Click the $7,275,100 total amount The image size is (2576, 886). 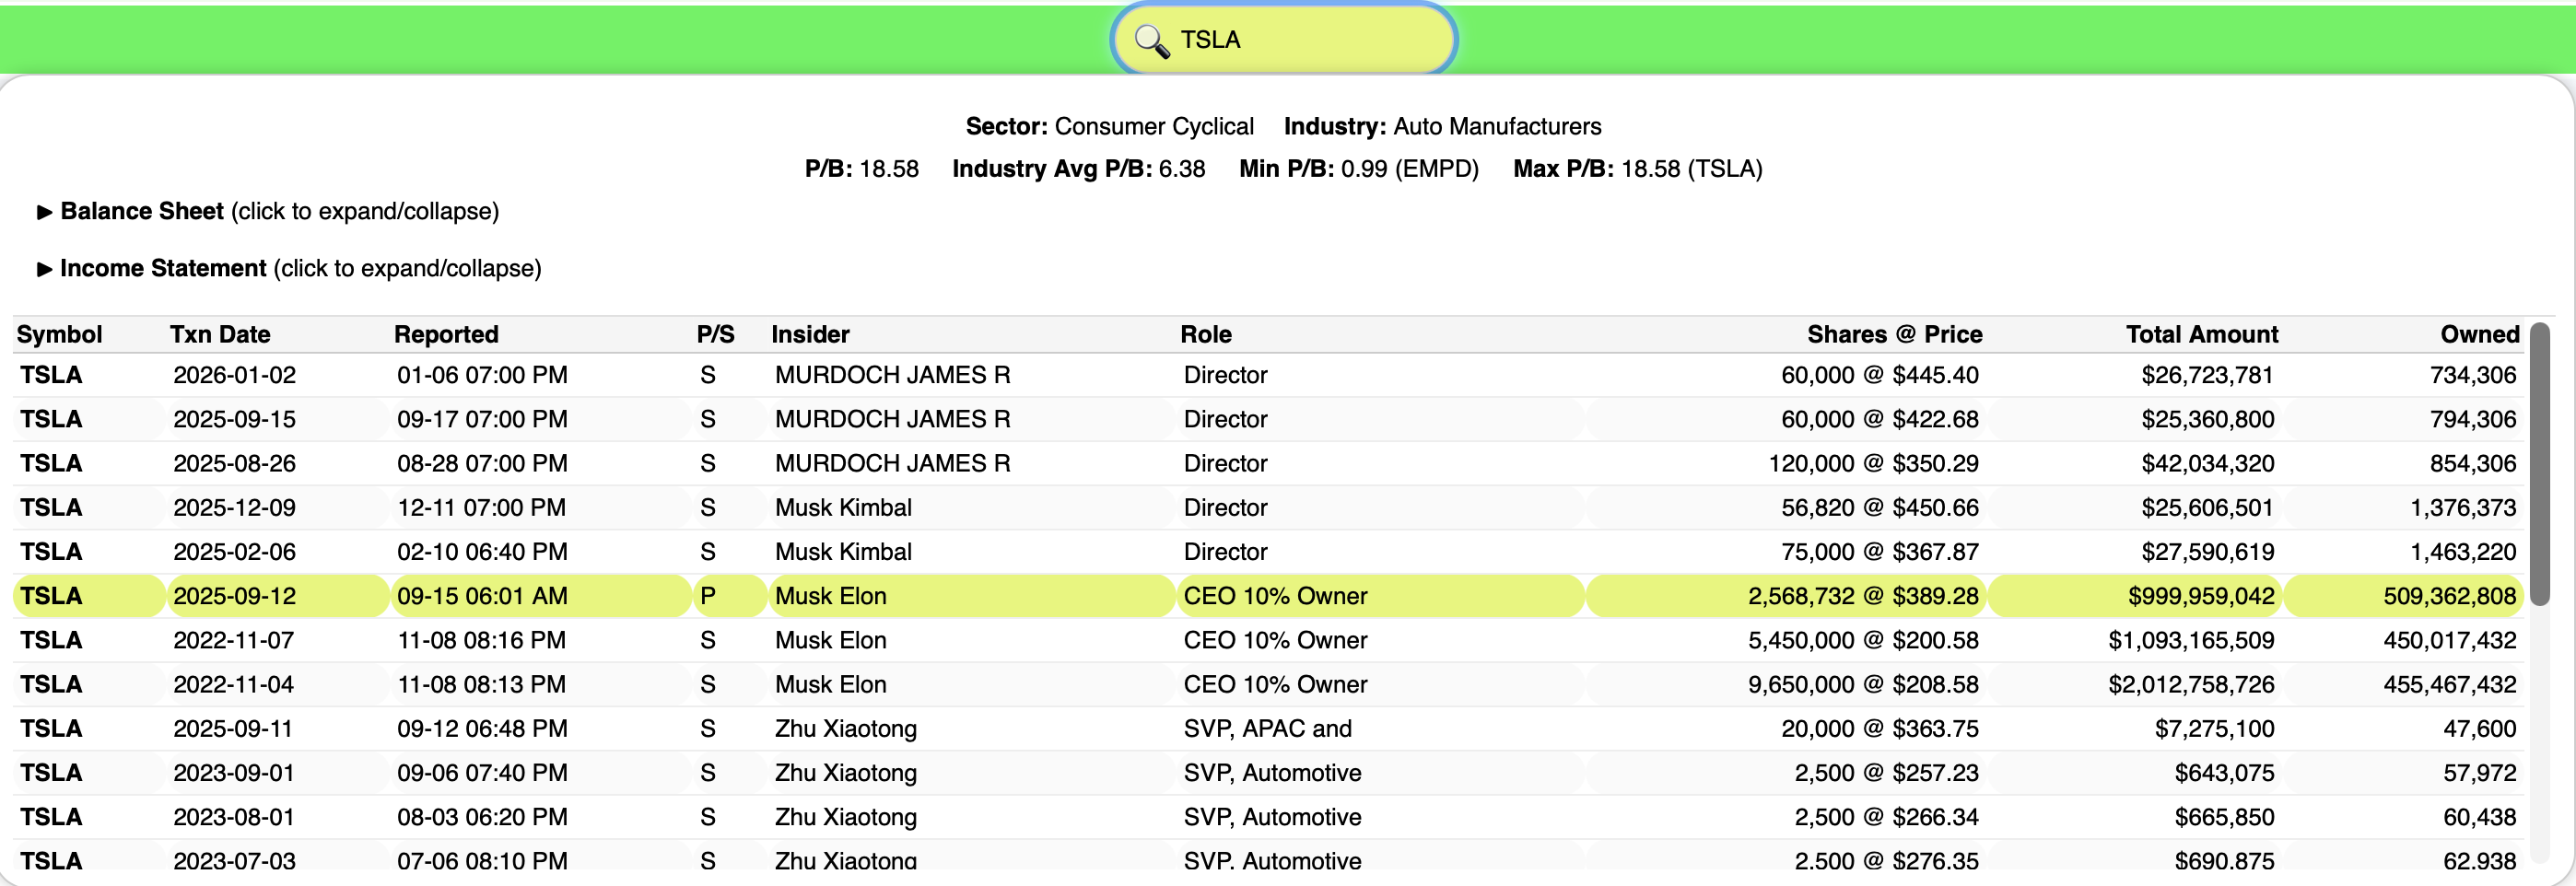coord(2214,728)
